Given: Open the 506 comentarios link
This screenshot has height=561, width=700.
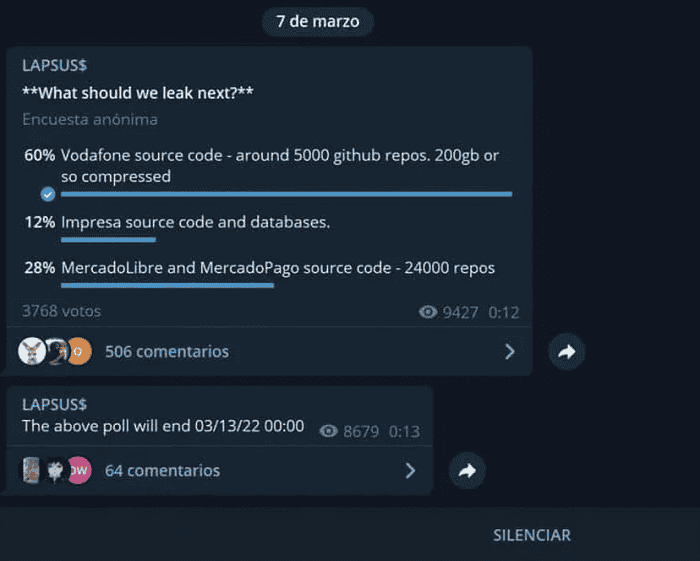Looking at the screenshot, I should pos(167,351).
